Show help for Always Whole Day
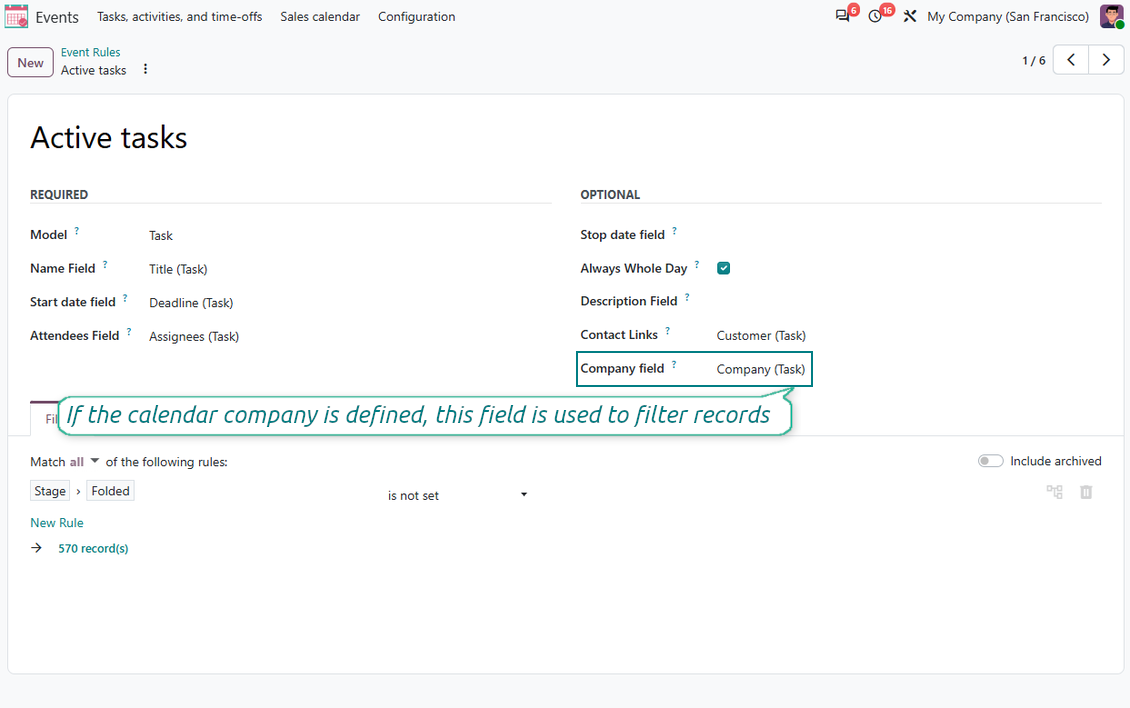Image resolution: width=1130 pixels, height=708 pixels. [x=697, y=265]
